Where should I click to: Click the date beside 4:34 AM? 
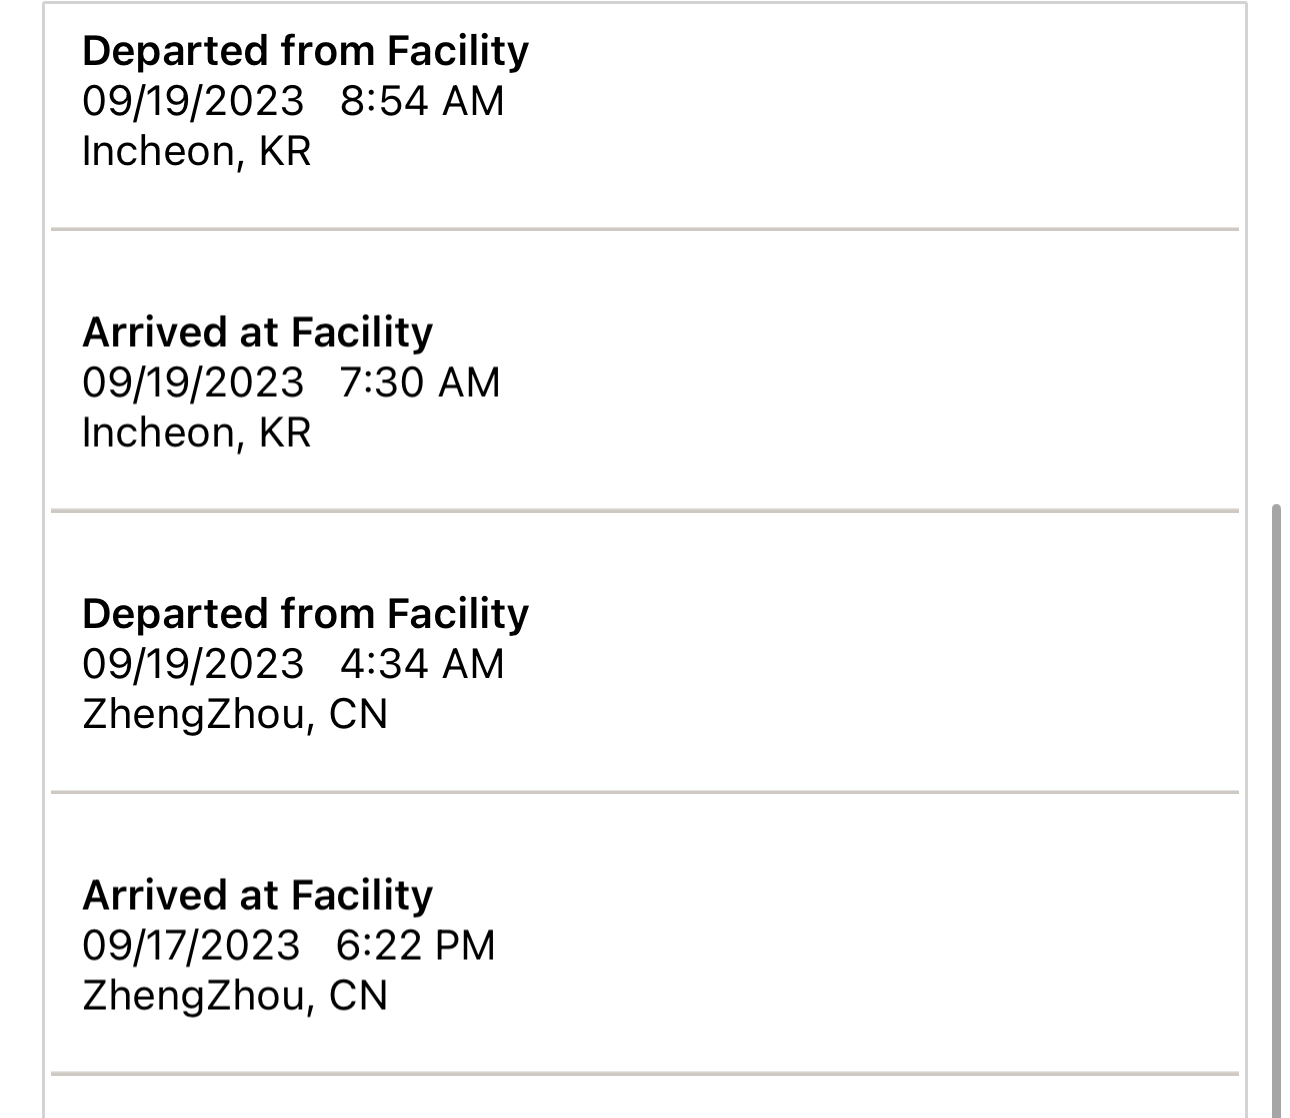[x=193, y=664]
